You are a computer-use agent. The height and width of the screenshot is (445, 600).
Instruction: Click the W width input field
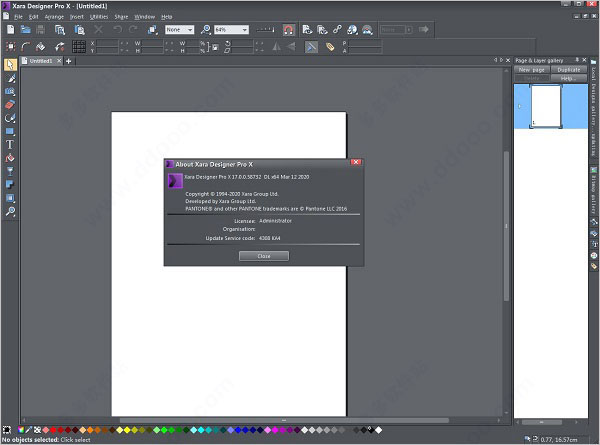(x=152, y=43)
